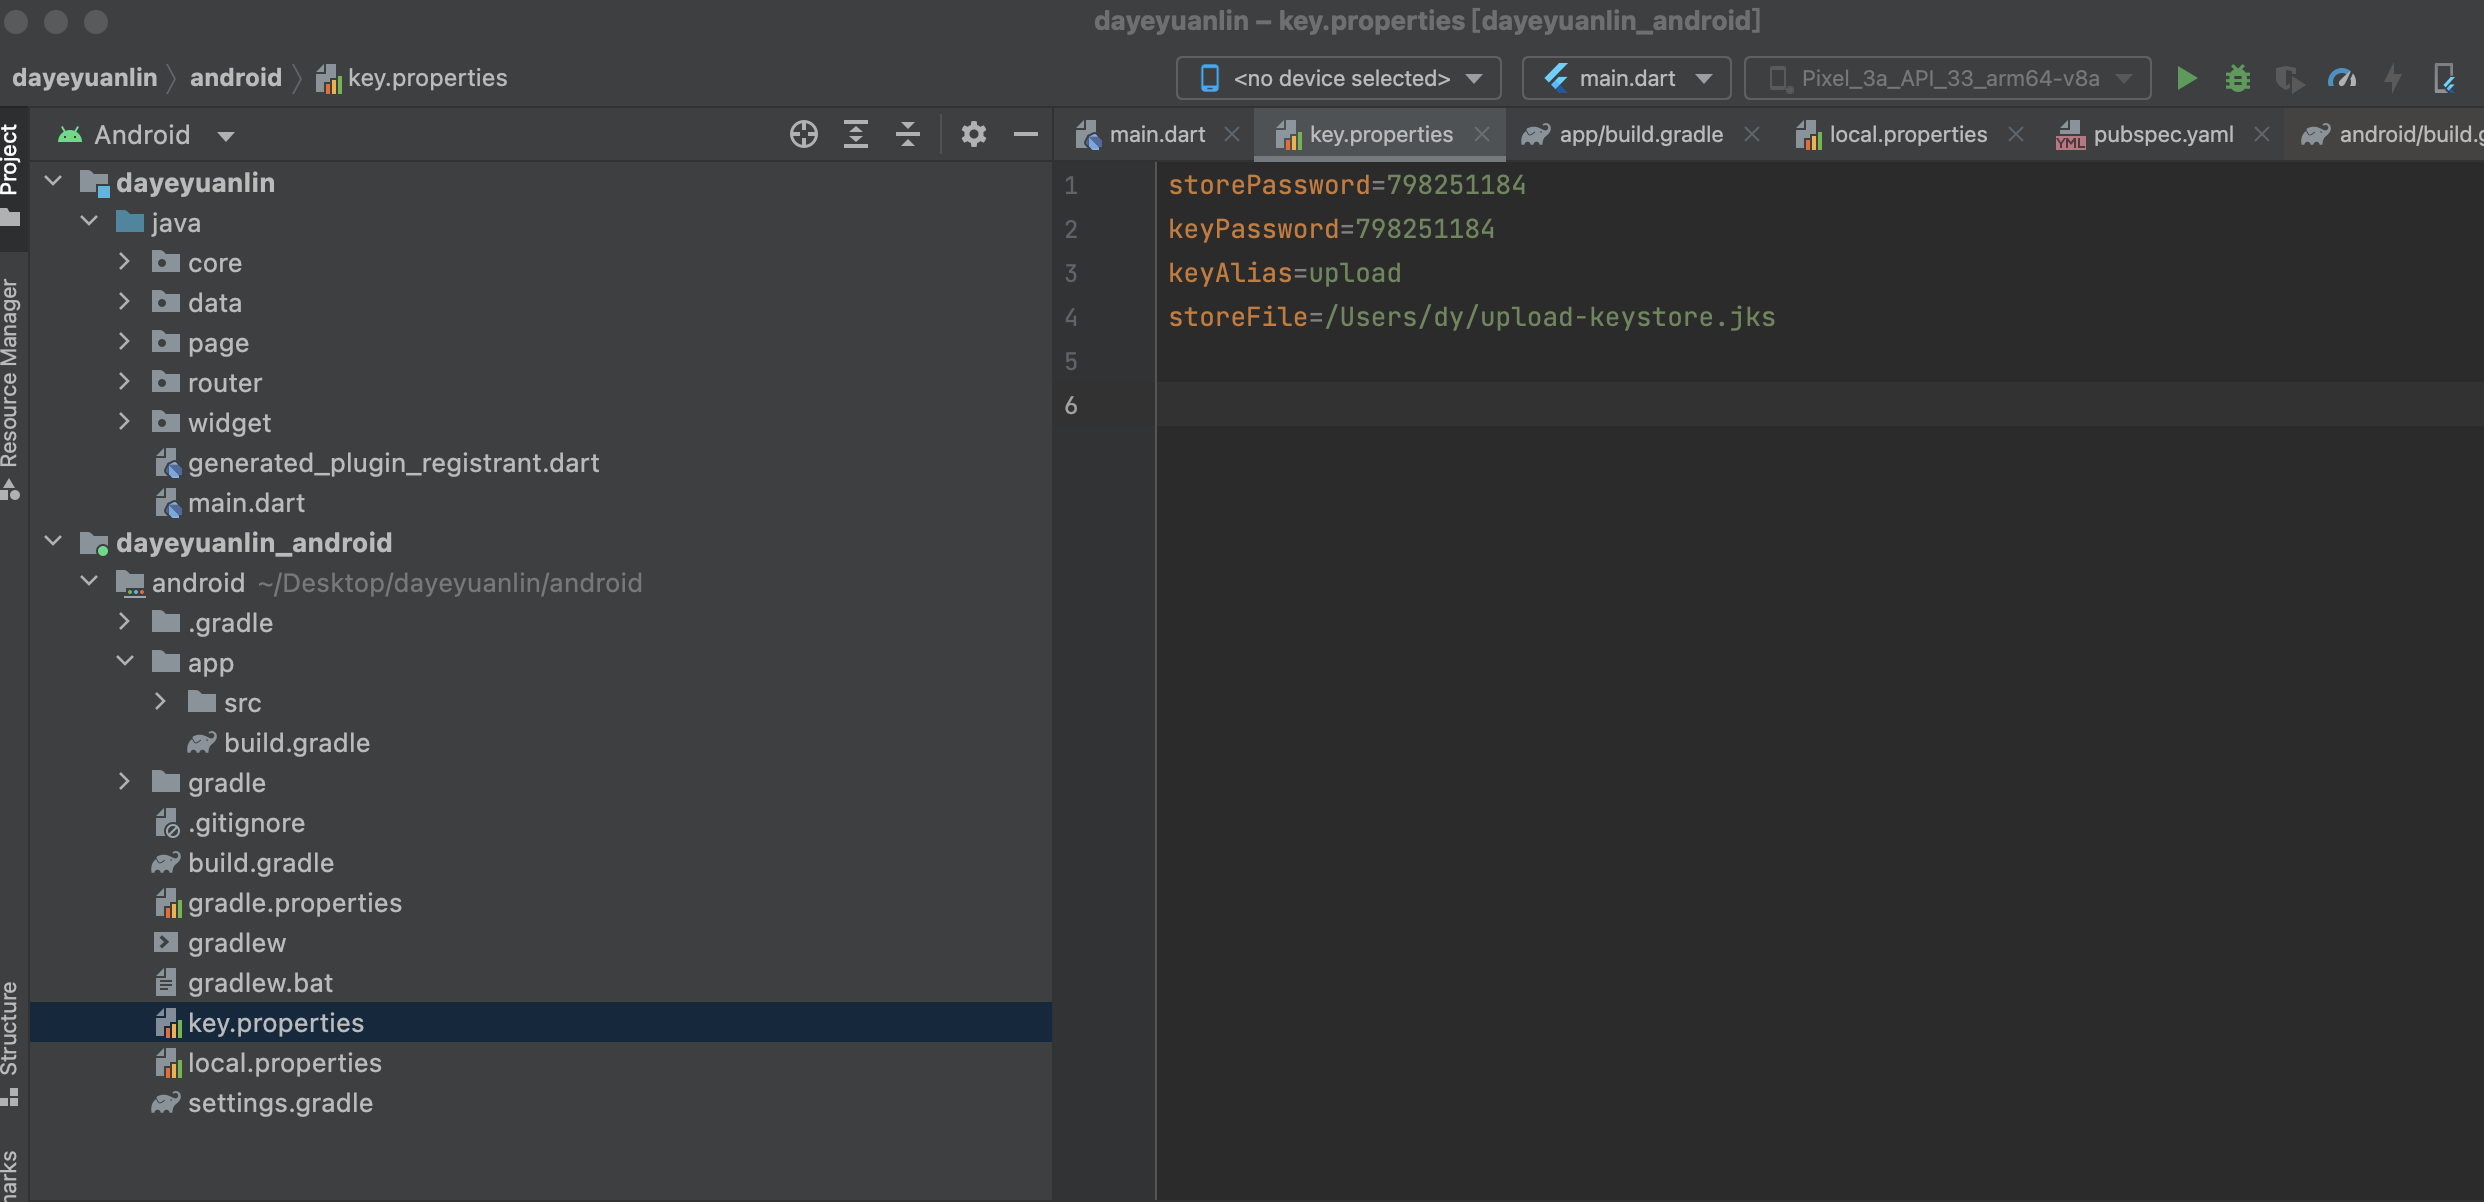Click the storeFile path line
2484x1202 pixels.
pos(1472,317)
